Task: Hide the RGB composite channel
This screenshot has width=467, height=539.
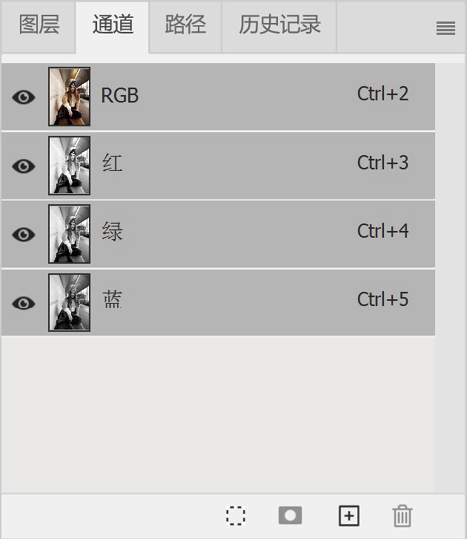Action: click(x=24, y=97)
